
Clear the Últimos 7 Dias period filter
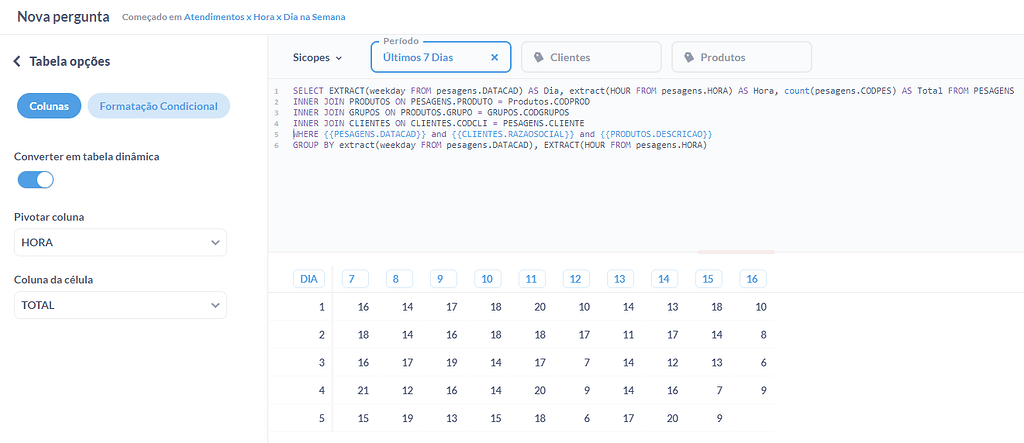tap(494, 58)
